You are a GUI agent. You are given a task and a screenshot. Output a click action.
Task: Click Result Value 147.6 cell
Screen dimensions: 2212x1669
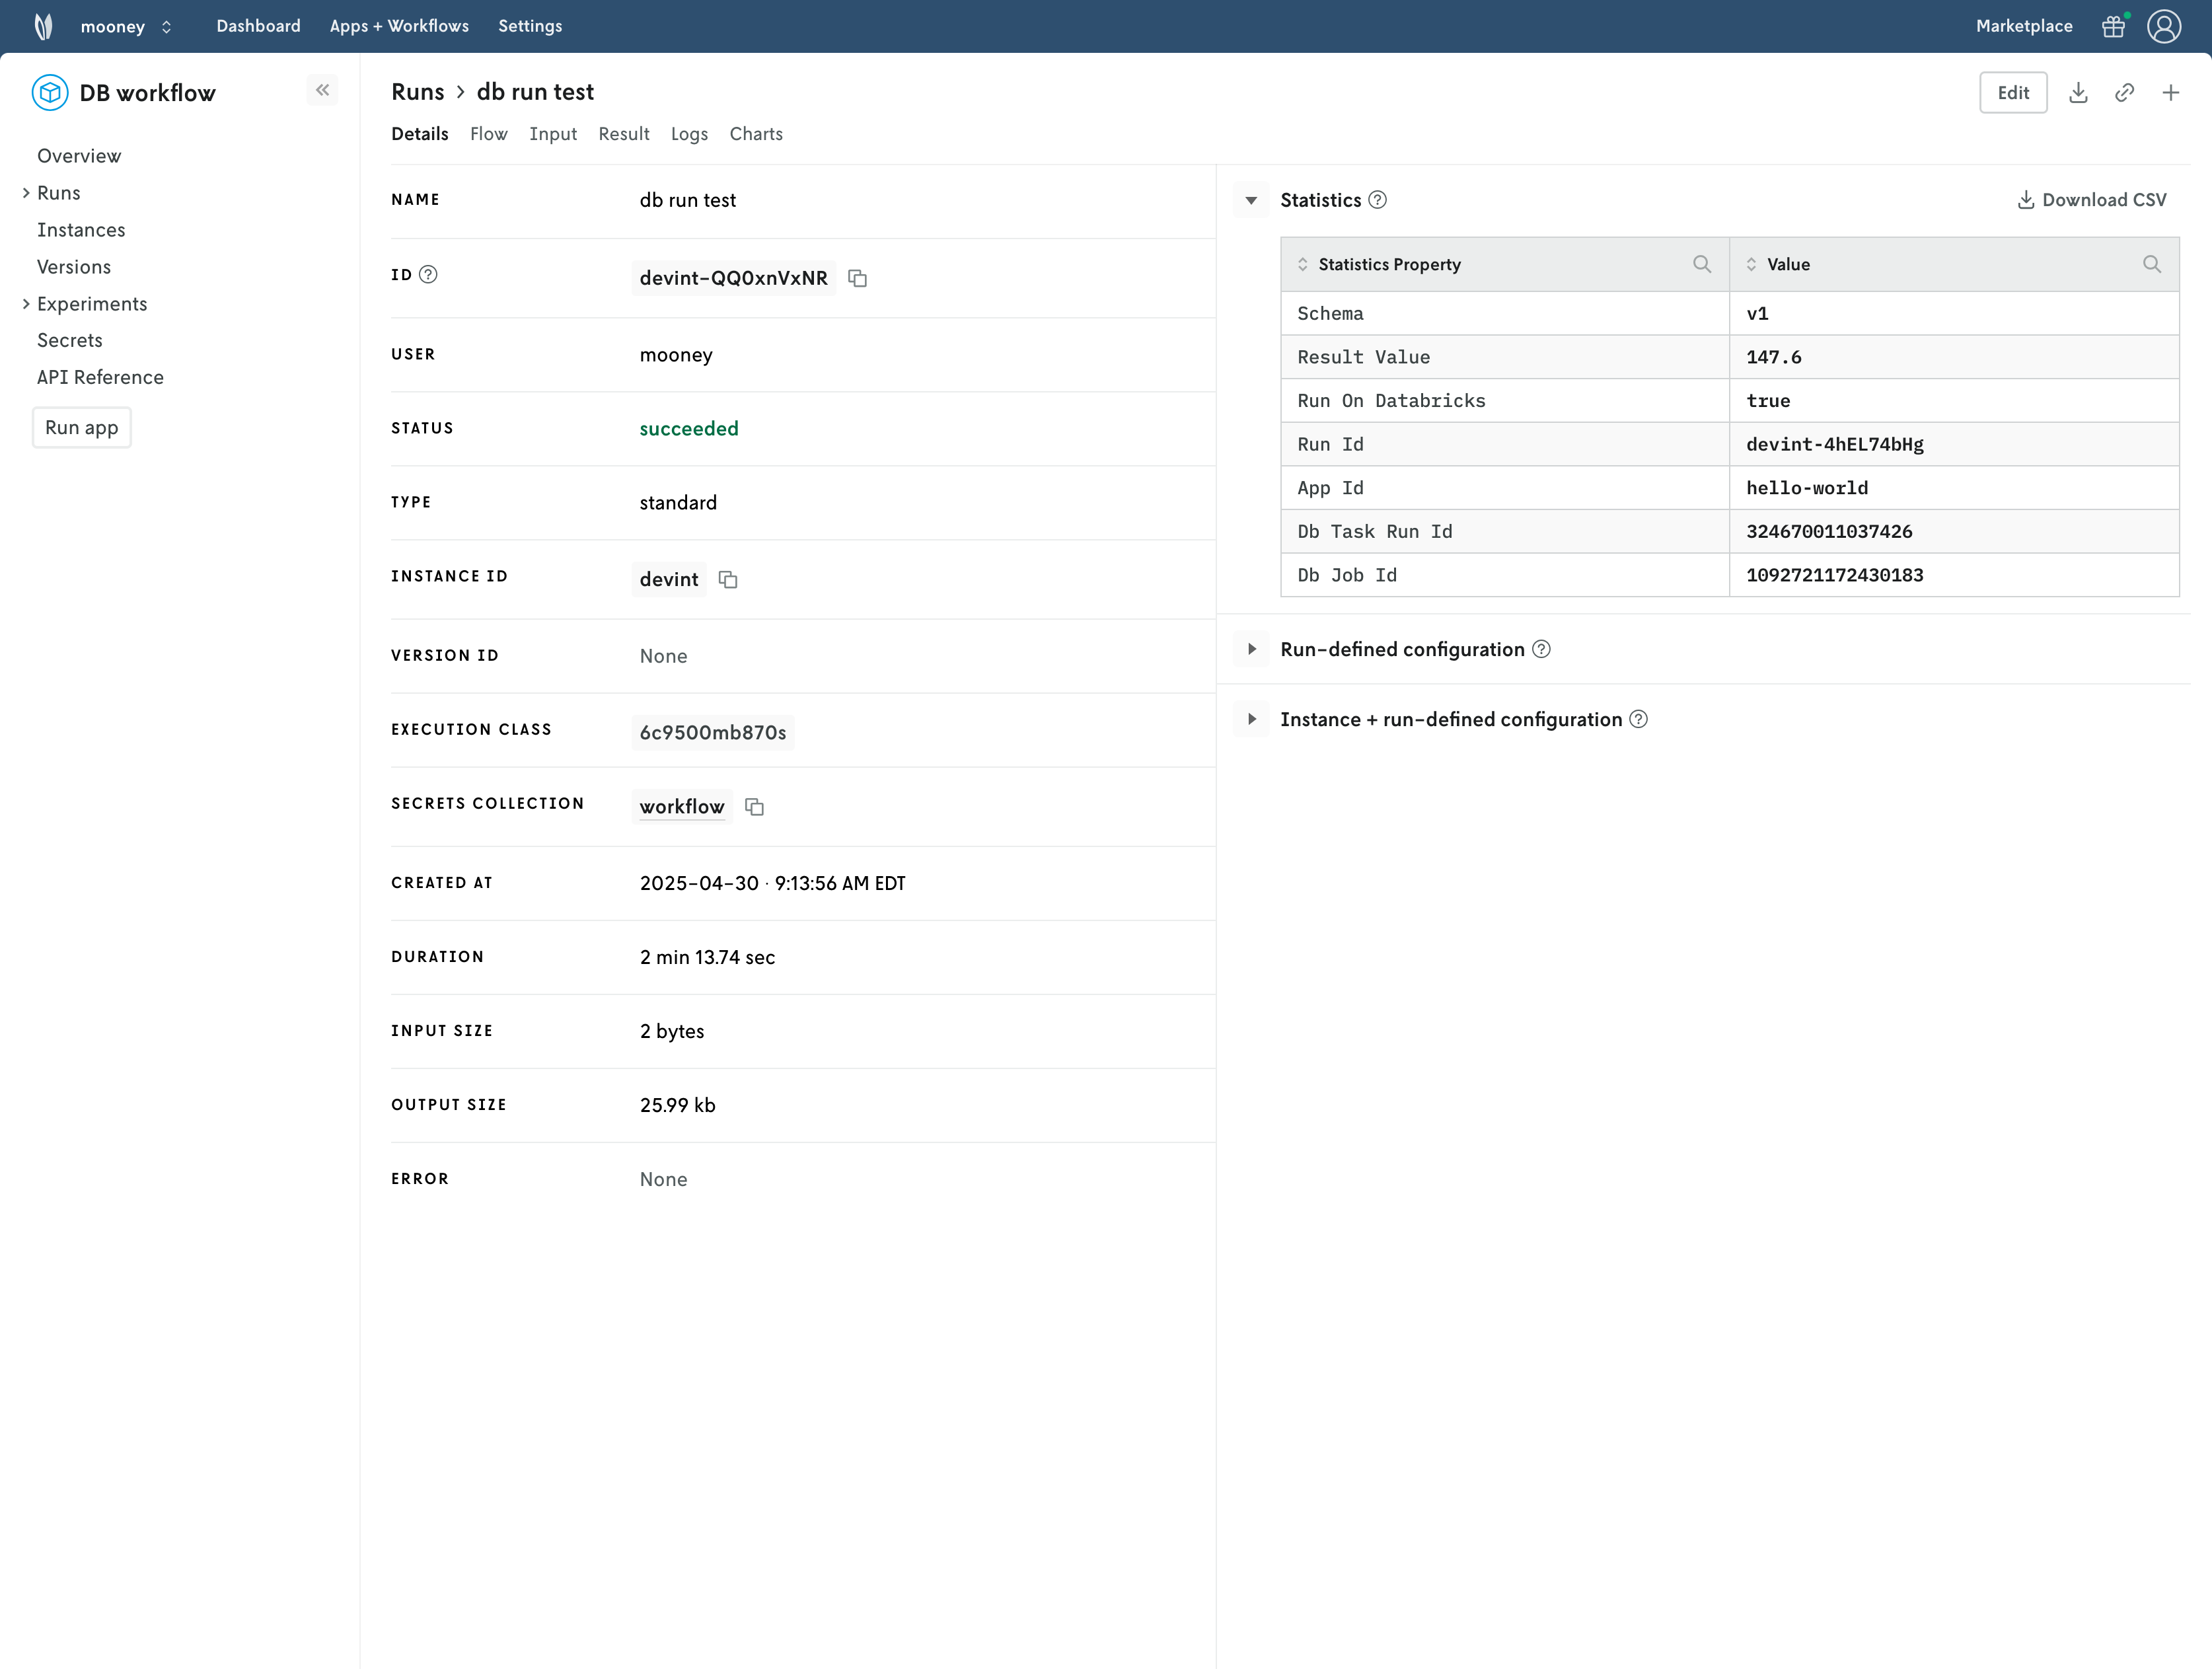(1954, 357)
